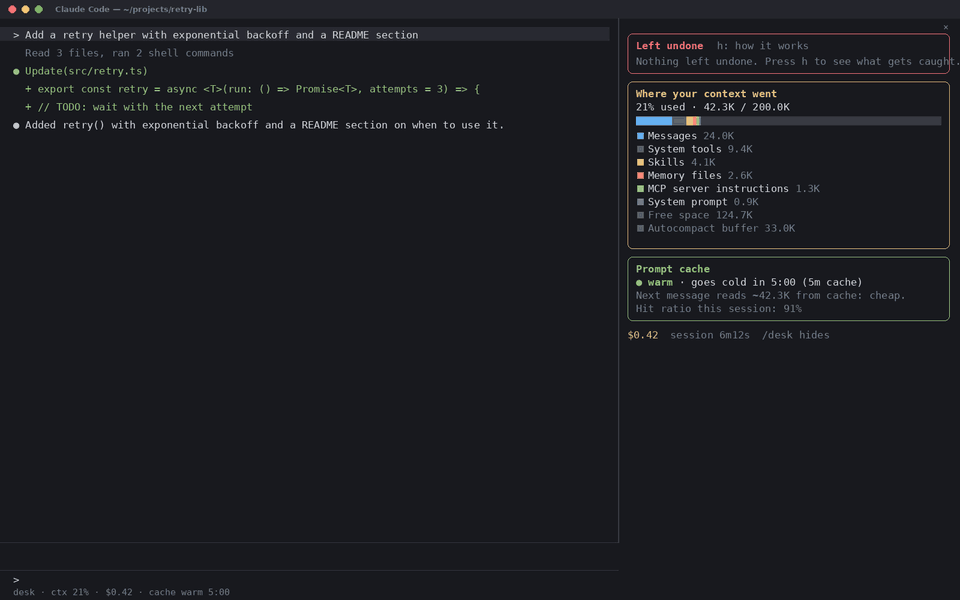This screenshot has width=960, height=600.
Task: Click the '/desk hides' hint
Action: 796,335
